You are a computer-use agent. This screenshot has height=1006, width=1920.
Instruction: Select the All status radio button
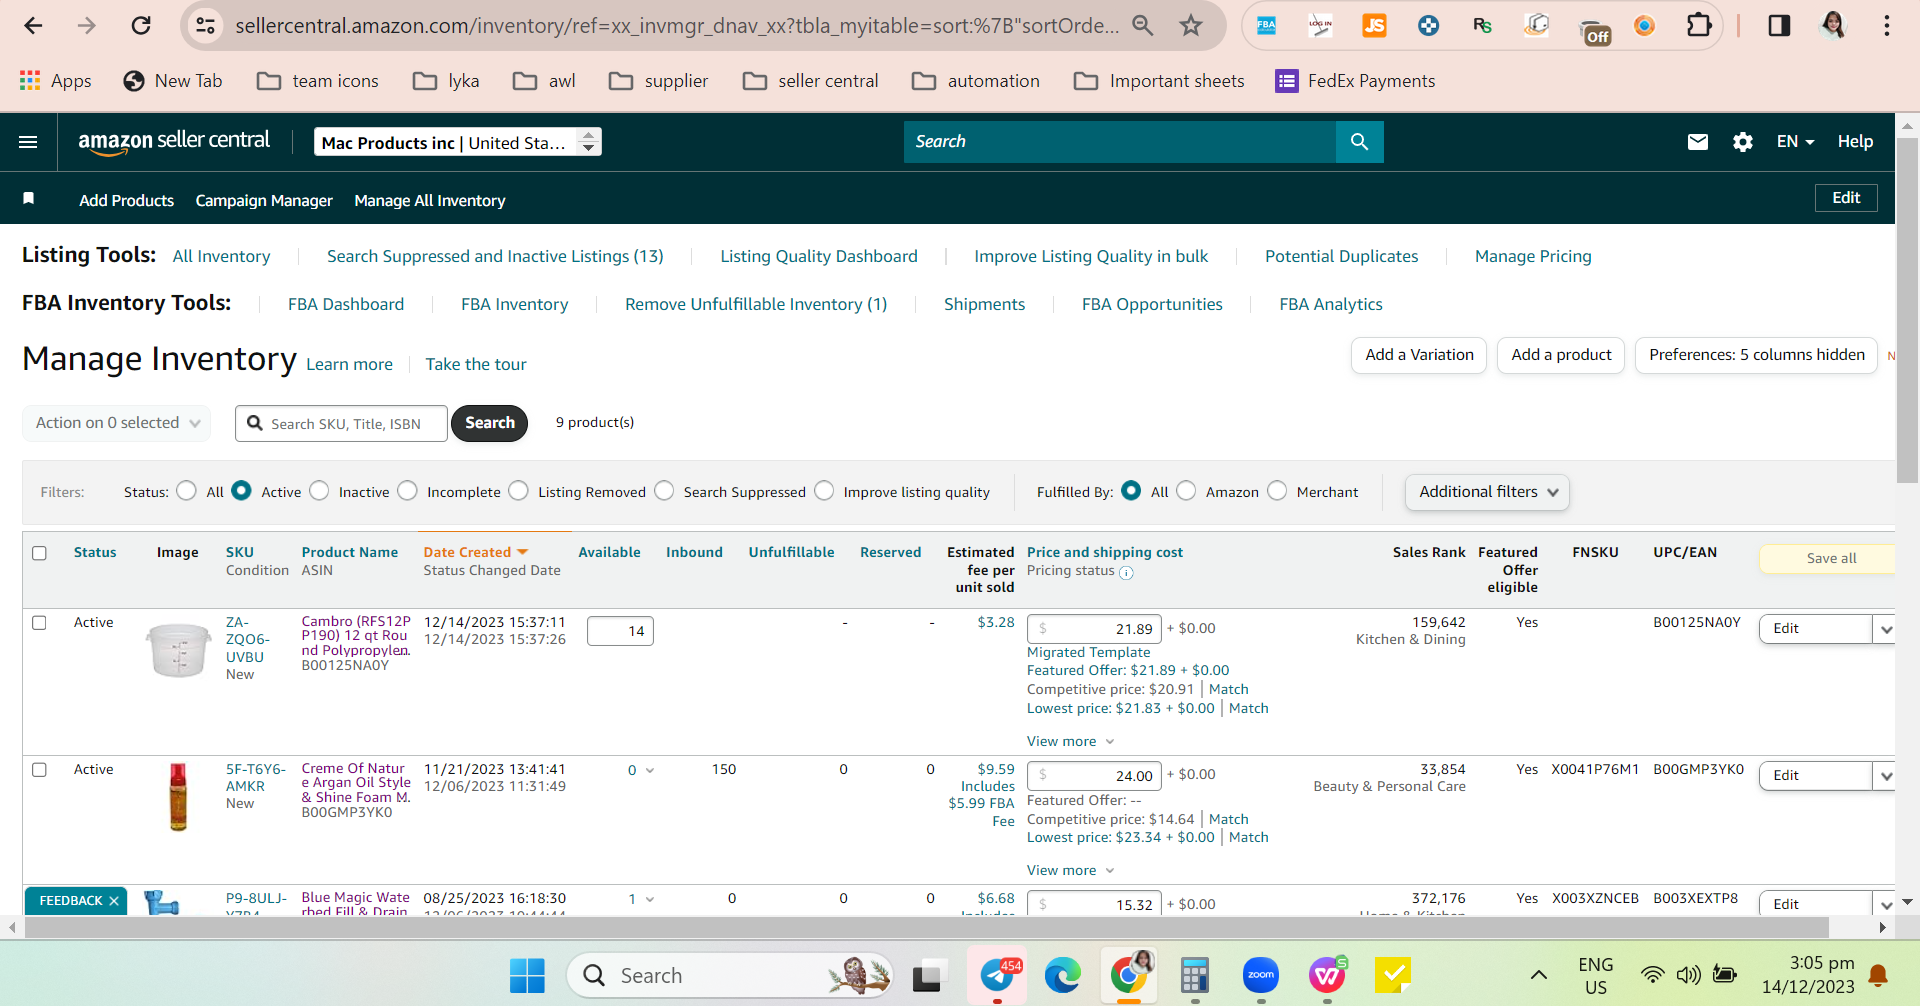186,491
